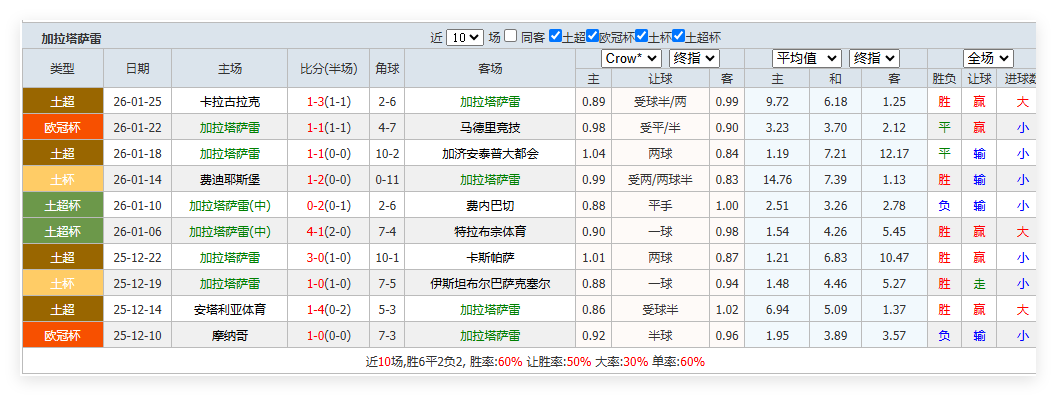
Task: Click date cell 26-01-18
Action: (137, 154)
